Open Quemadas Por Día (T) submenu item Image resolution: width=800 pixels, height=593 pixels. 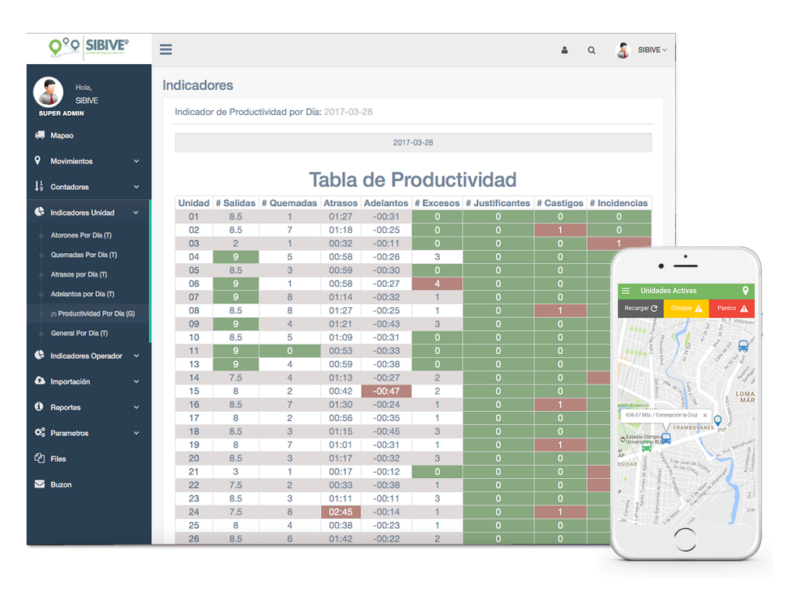tap(84, 255)
